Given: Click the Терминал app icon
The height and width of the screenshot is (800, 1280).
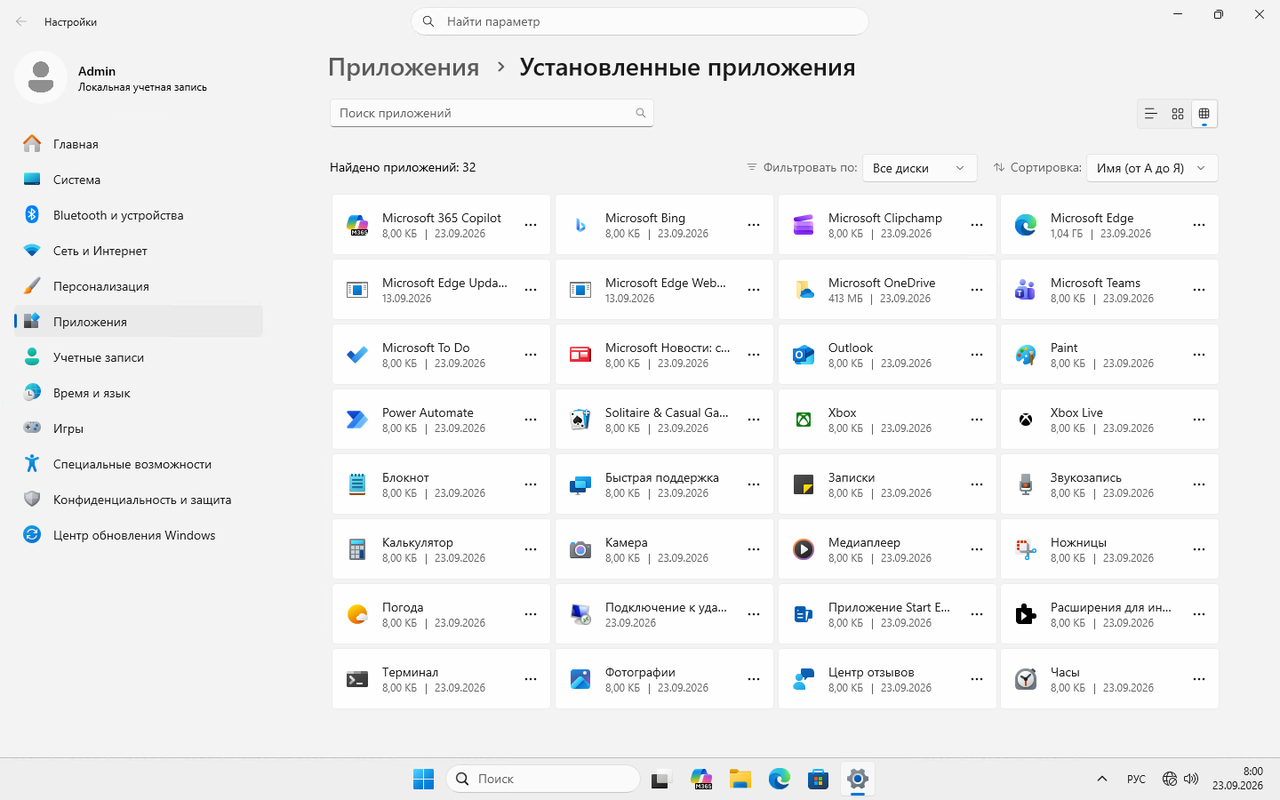Looking at the screenshot, I should point(357,680).
